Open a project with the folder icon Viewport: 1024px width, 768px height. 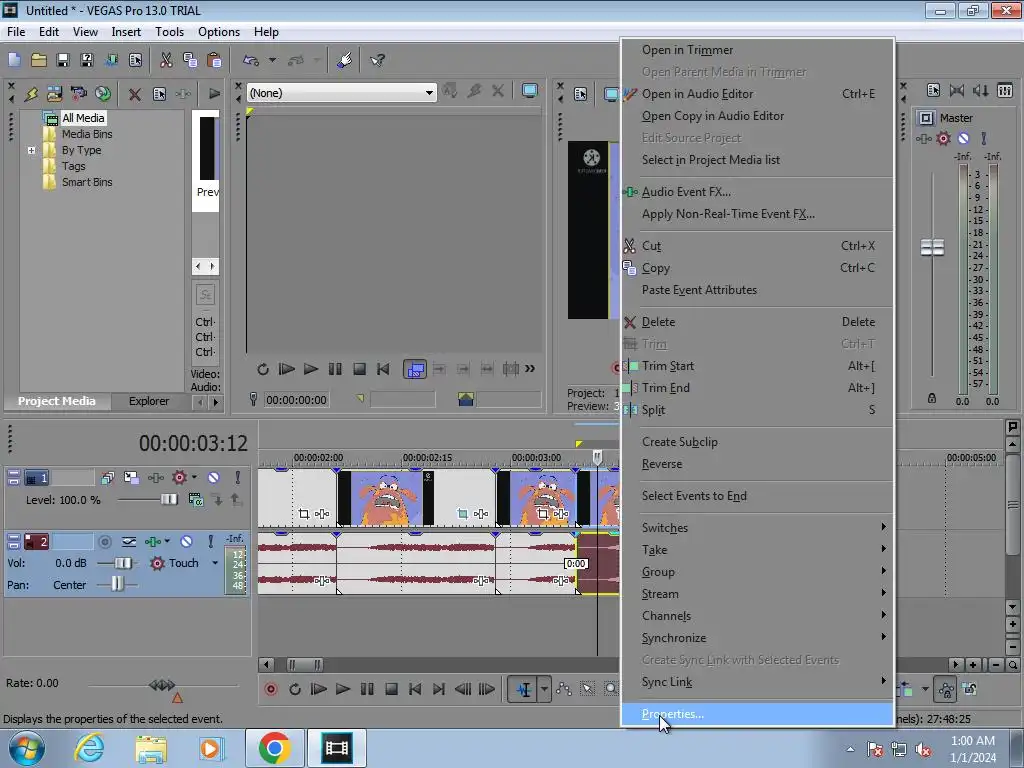39,60
